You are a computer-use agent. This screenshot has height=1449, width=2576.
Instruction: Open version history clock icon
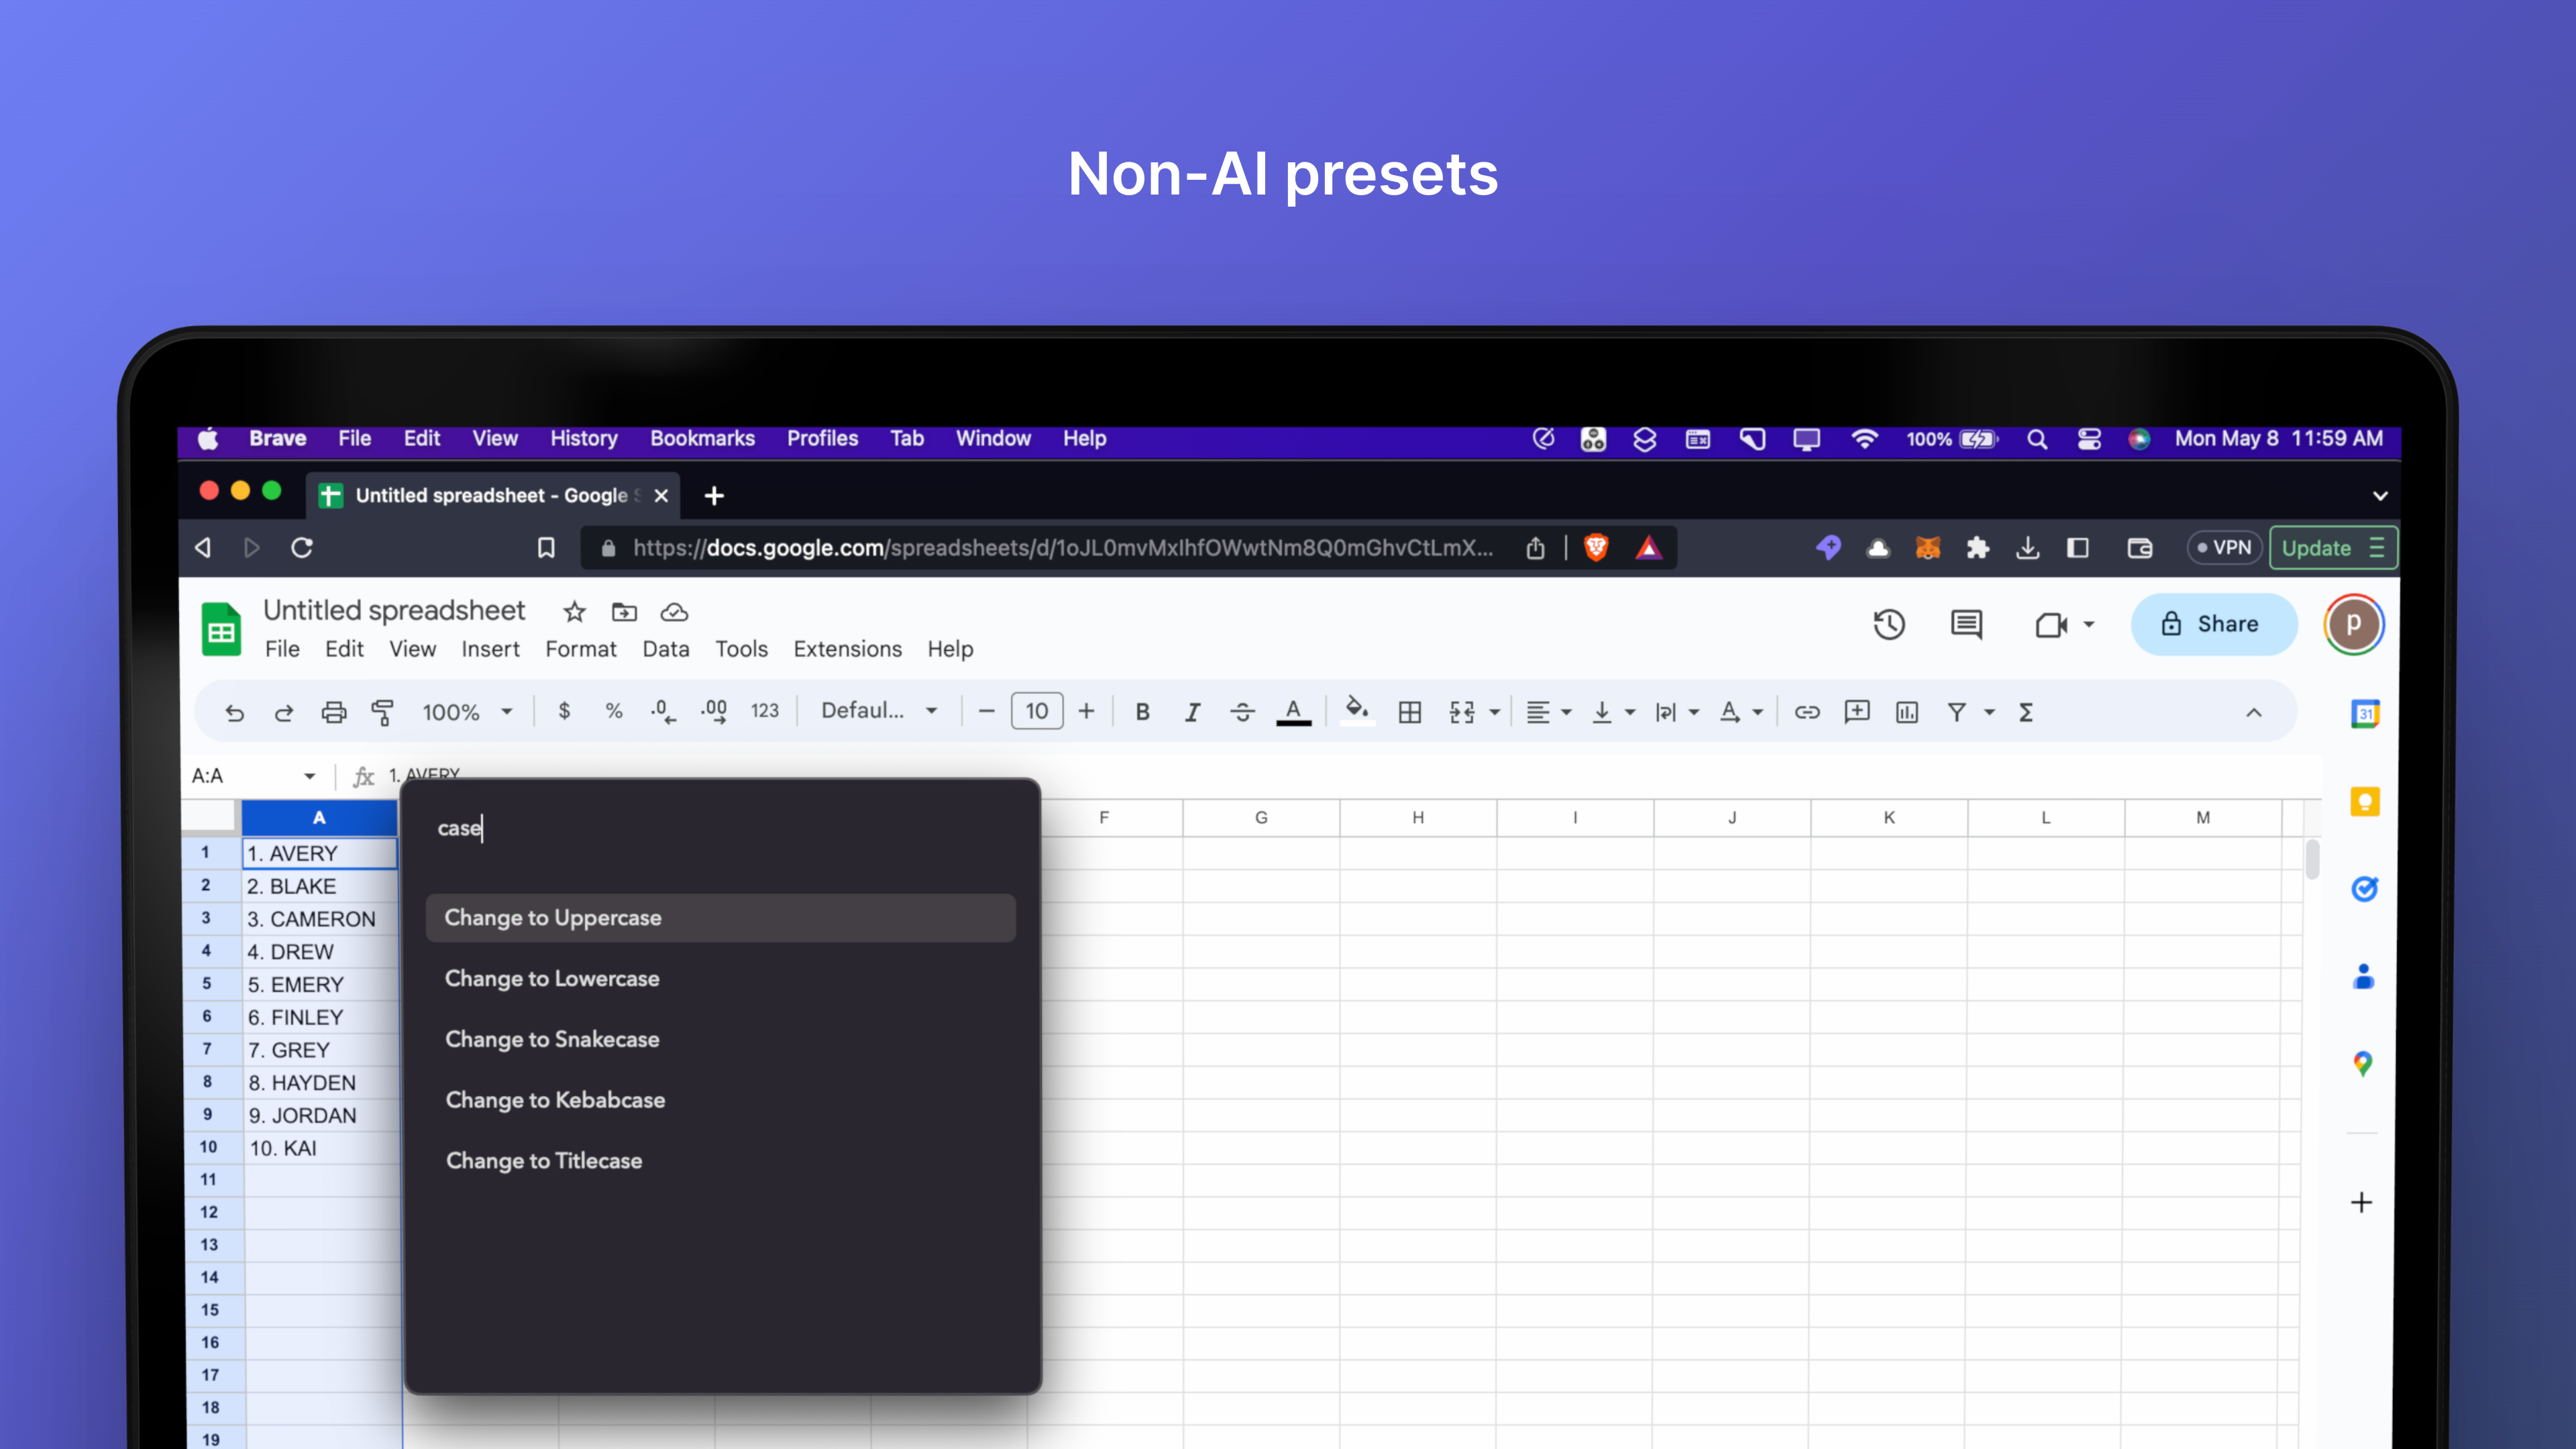pos(1889,625)
